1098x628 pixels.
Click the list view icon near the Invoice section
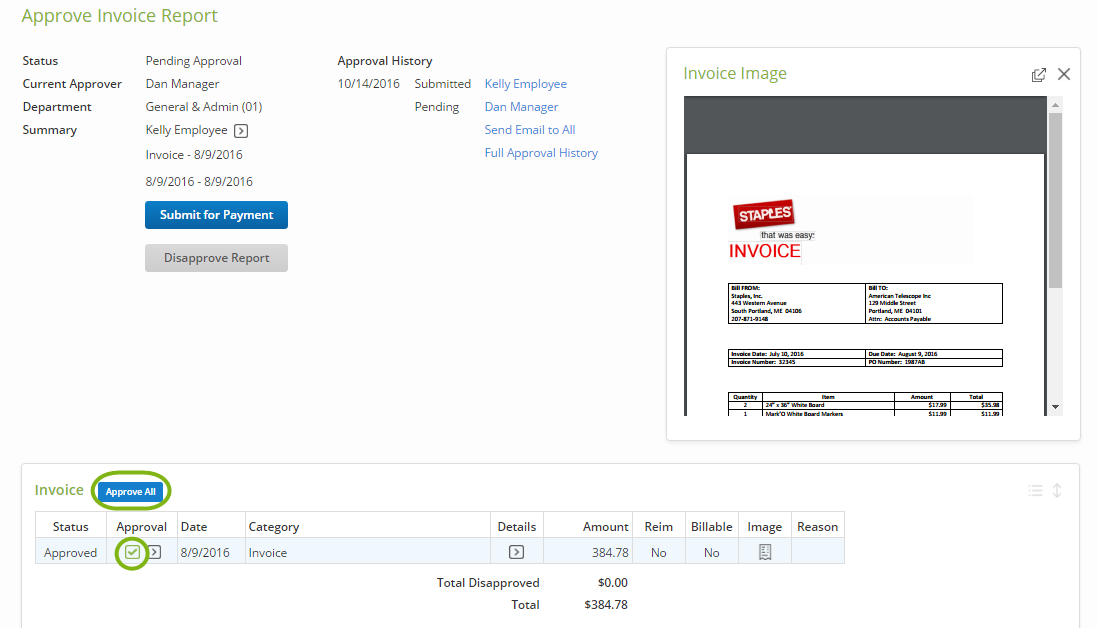point(1035,490)
